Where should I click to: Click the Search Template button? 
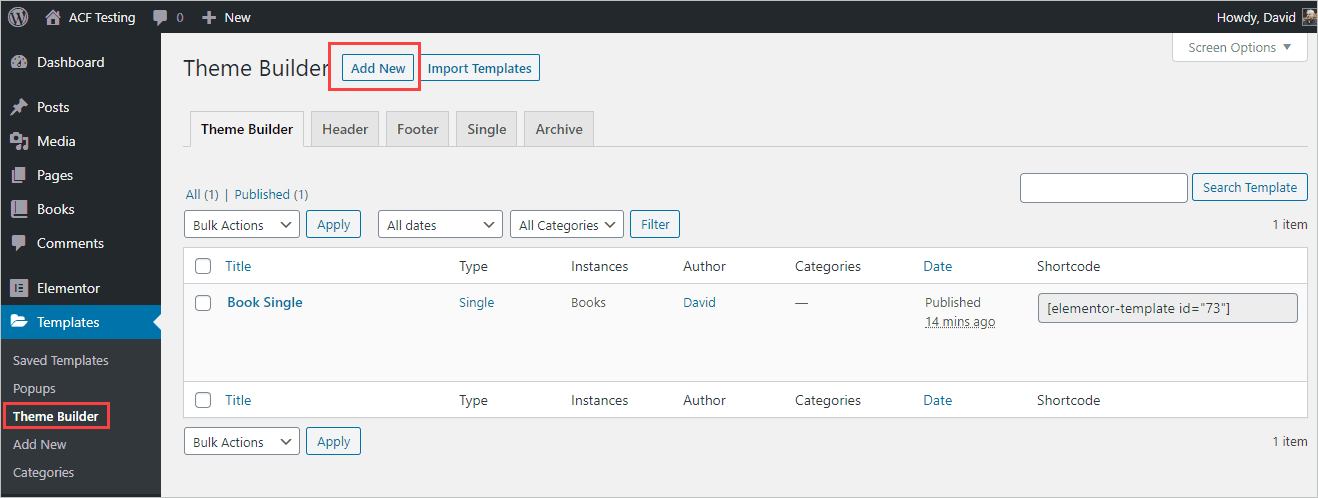[x=1250, y=187]
